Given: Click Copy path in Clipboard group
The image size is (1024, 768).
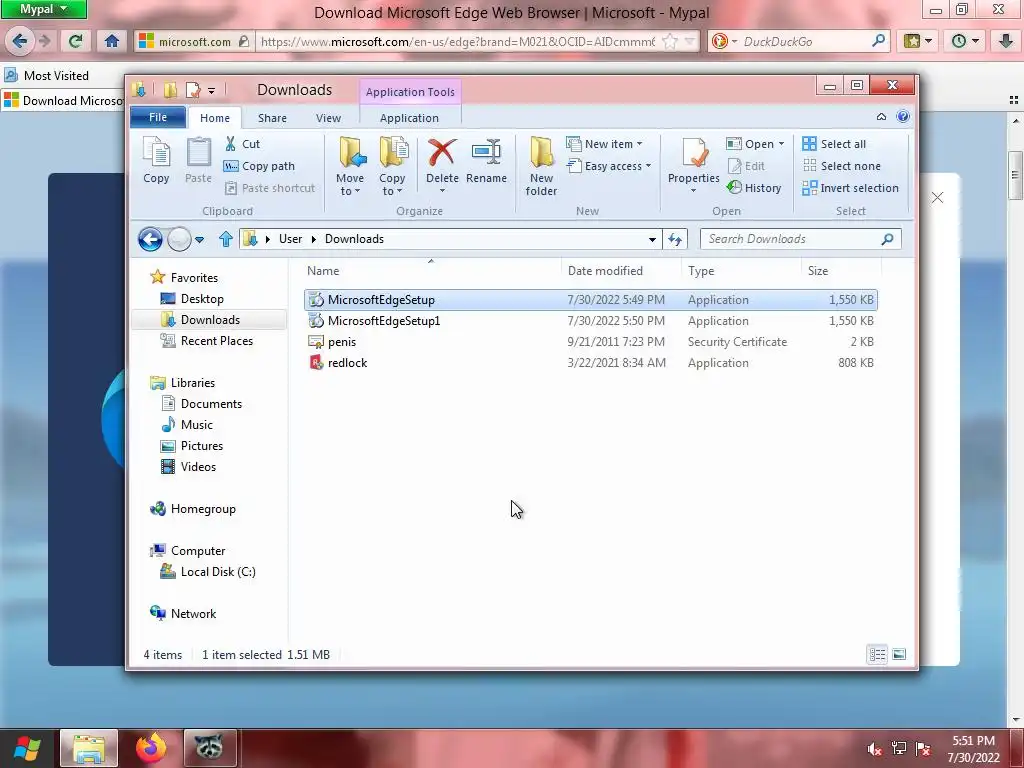Looking at the screenshot, I should click(259, 166).
